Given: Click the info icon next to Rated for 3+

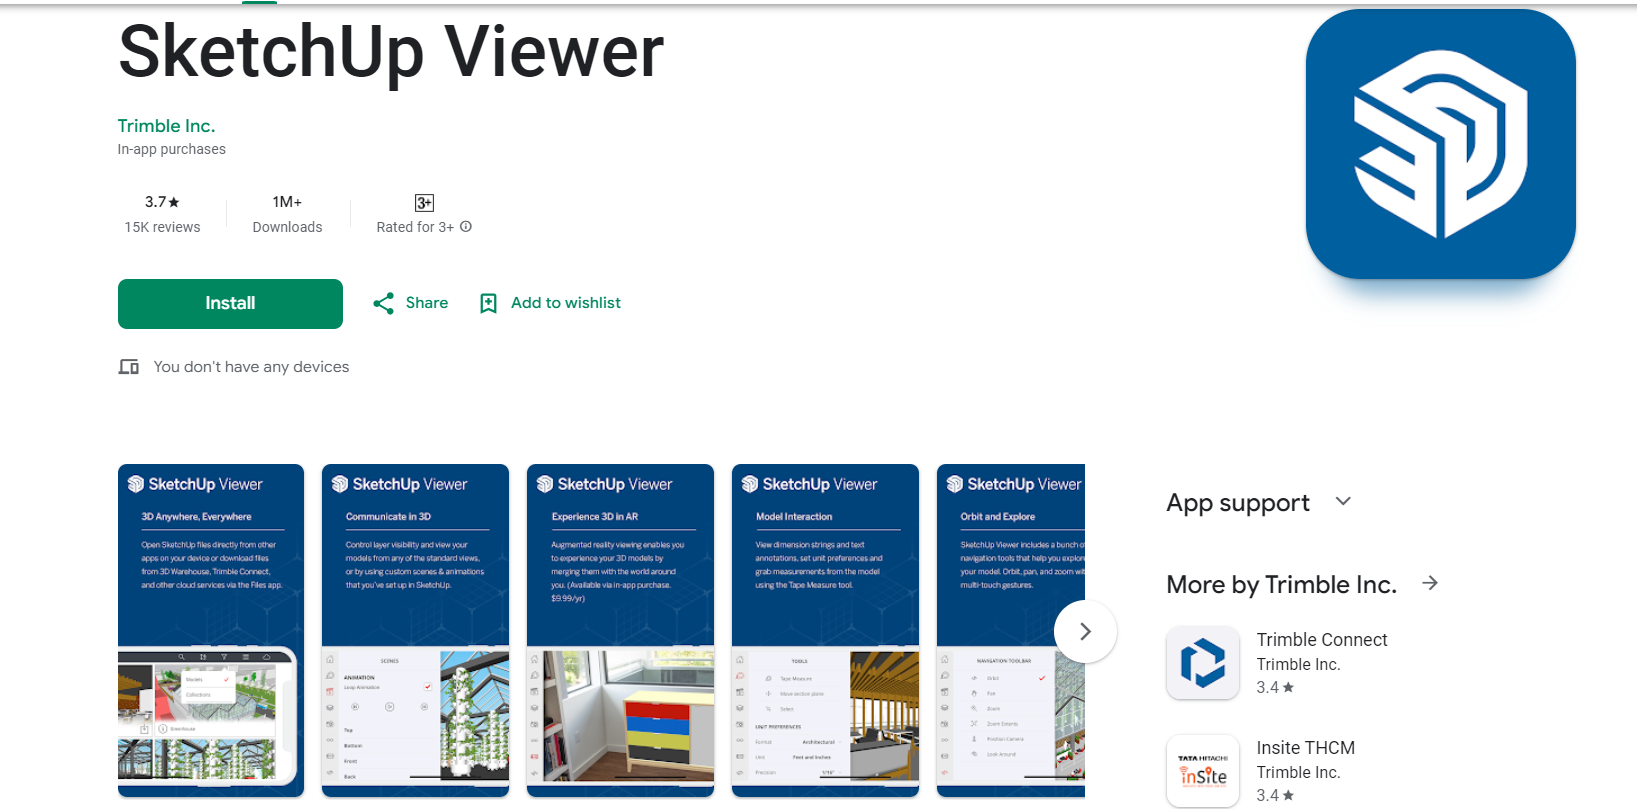Looking at the screenshot, I should pyautogui.click(x=466, y=227).
